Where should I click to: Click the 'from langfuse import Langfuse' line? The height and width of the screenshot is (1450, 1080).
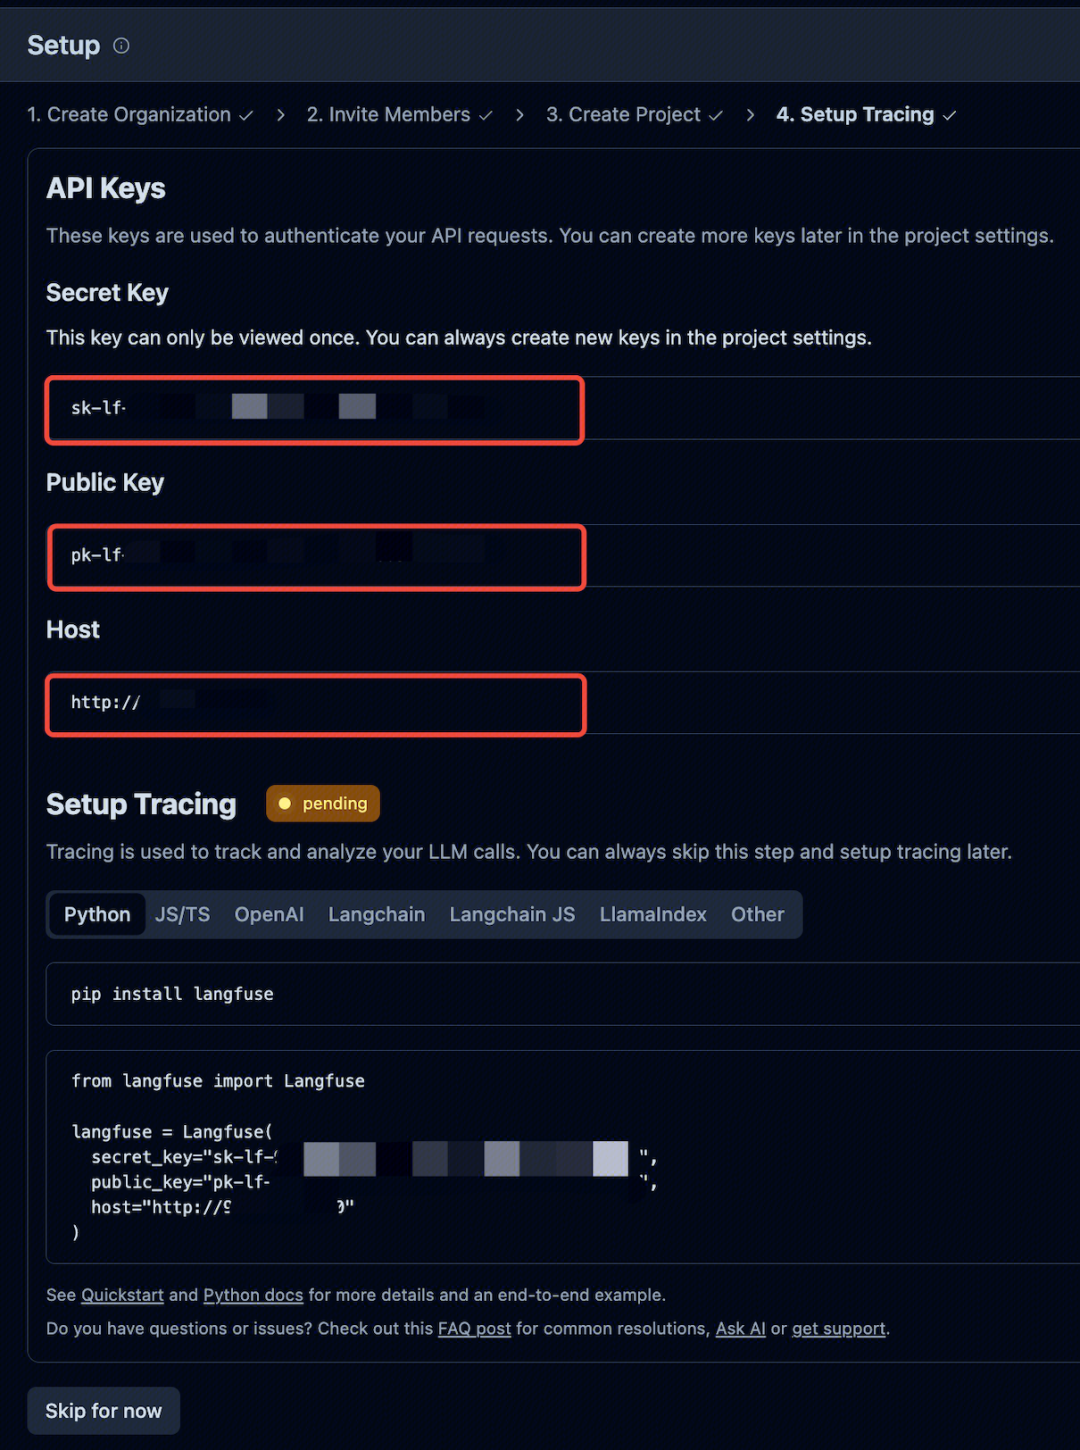pos(218,1081)
